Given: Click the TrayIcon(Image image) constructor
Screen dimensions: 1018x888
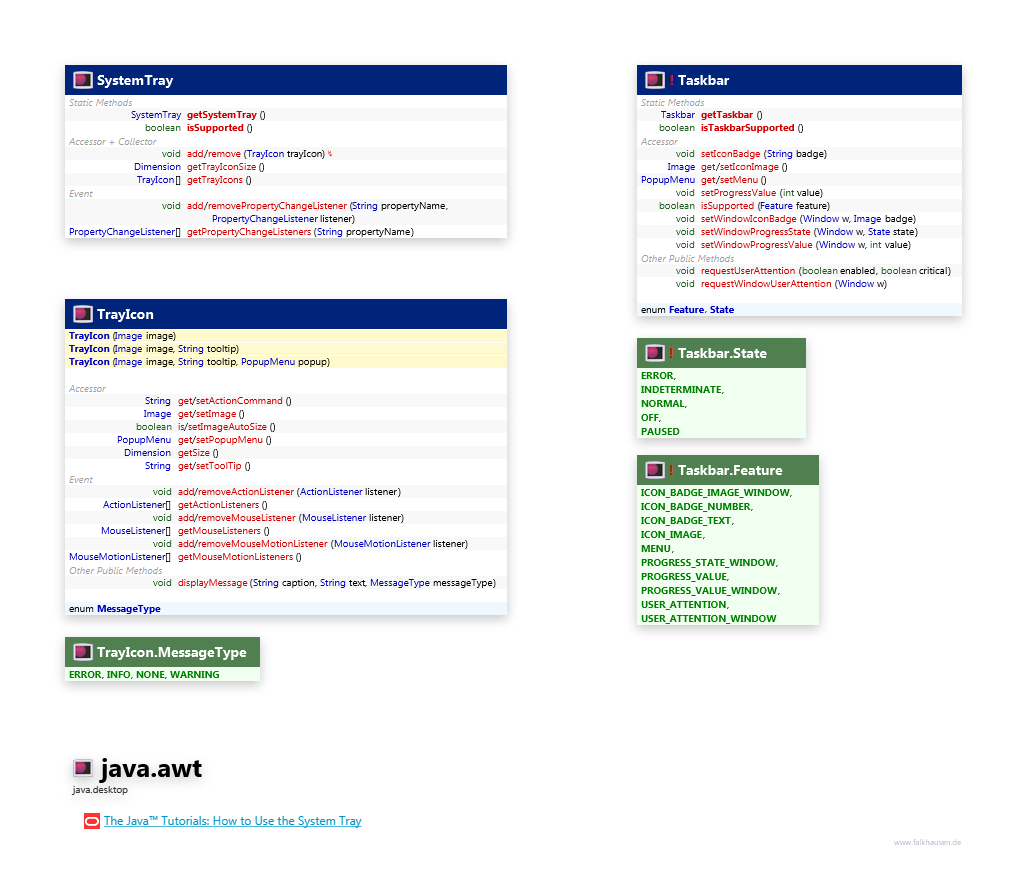Looking at the screenshot, I should pos(123,336).
